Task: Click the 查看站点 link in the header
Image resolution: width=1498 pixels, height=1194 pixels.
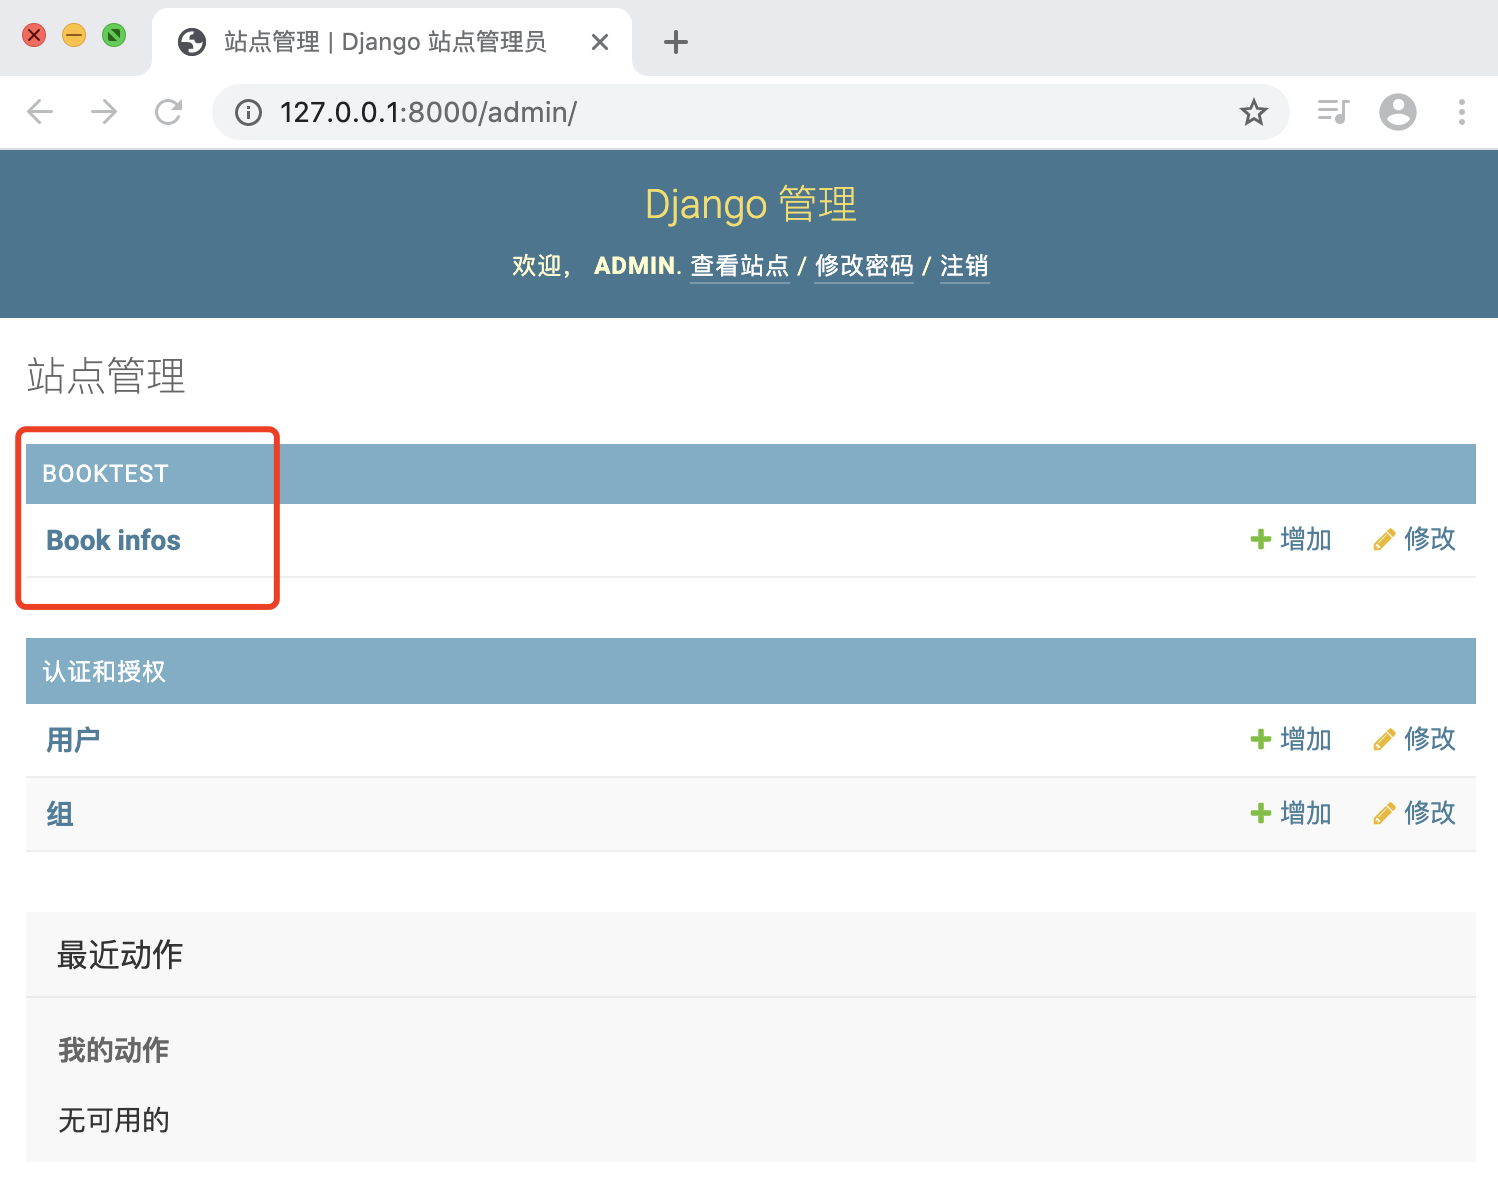Action: (x=739, y=266)
